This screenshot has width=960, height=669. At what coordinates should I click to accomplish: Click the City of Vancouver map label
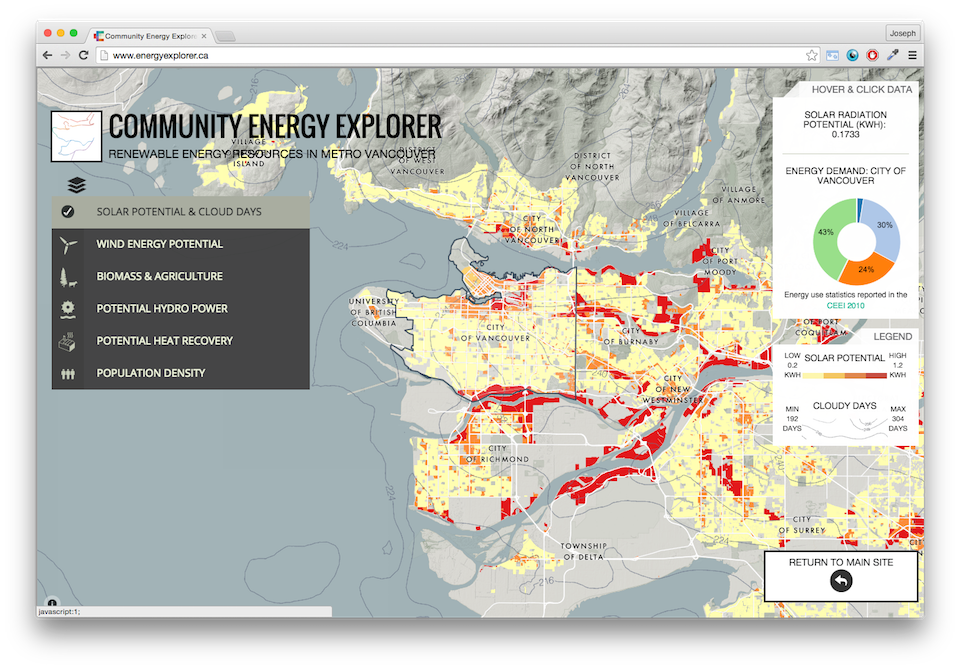click(495, 332)
